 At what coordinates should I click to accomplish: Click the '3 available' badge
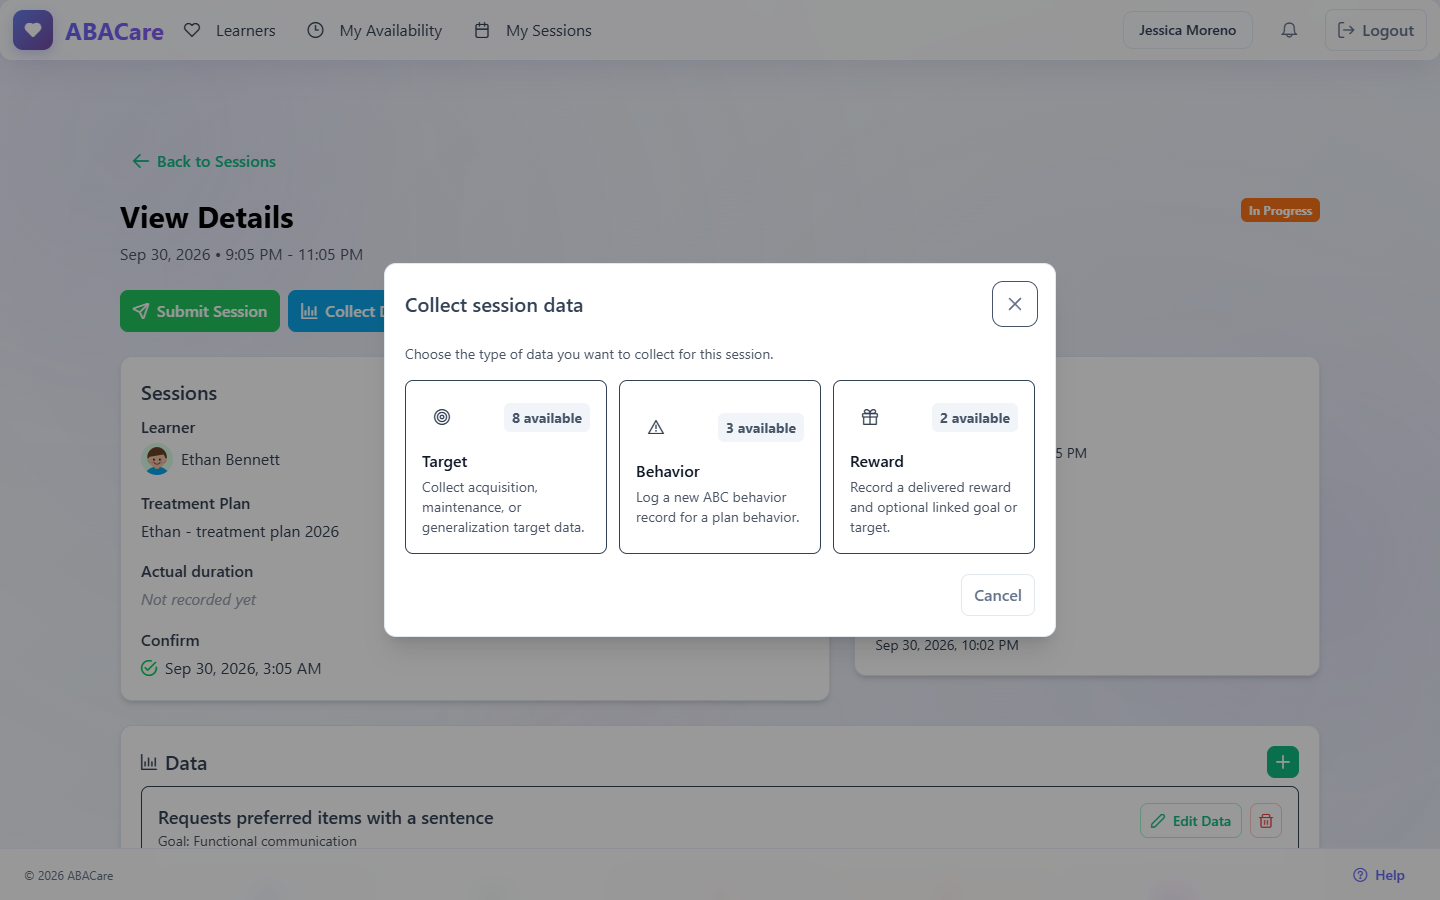pyautogui.click(x=761, y=428)
